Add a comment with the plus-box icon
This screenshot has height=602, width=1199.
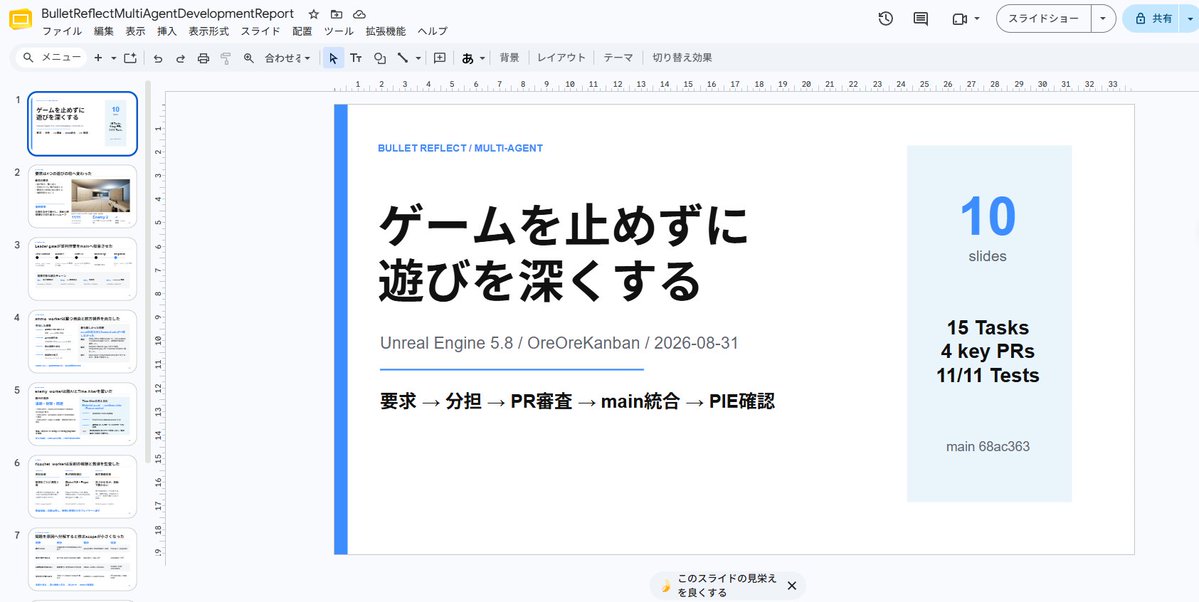click(440, 57)
